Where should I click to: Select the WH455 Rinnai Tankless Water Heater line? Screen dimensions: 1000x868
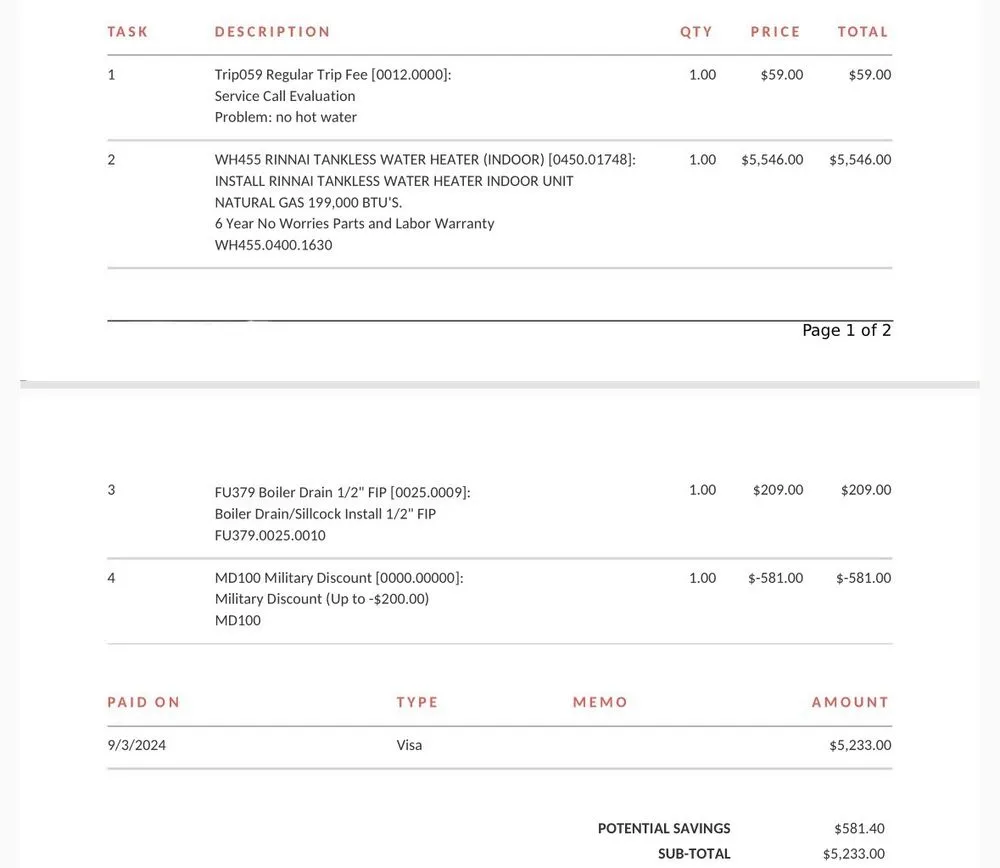pyautogui.click(x=425, y=160)
